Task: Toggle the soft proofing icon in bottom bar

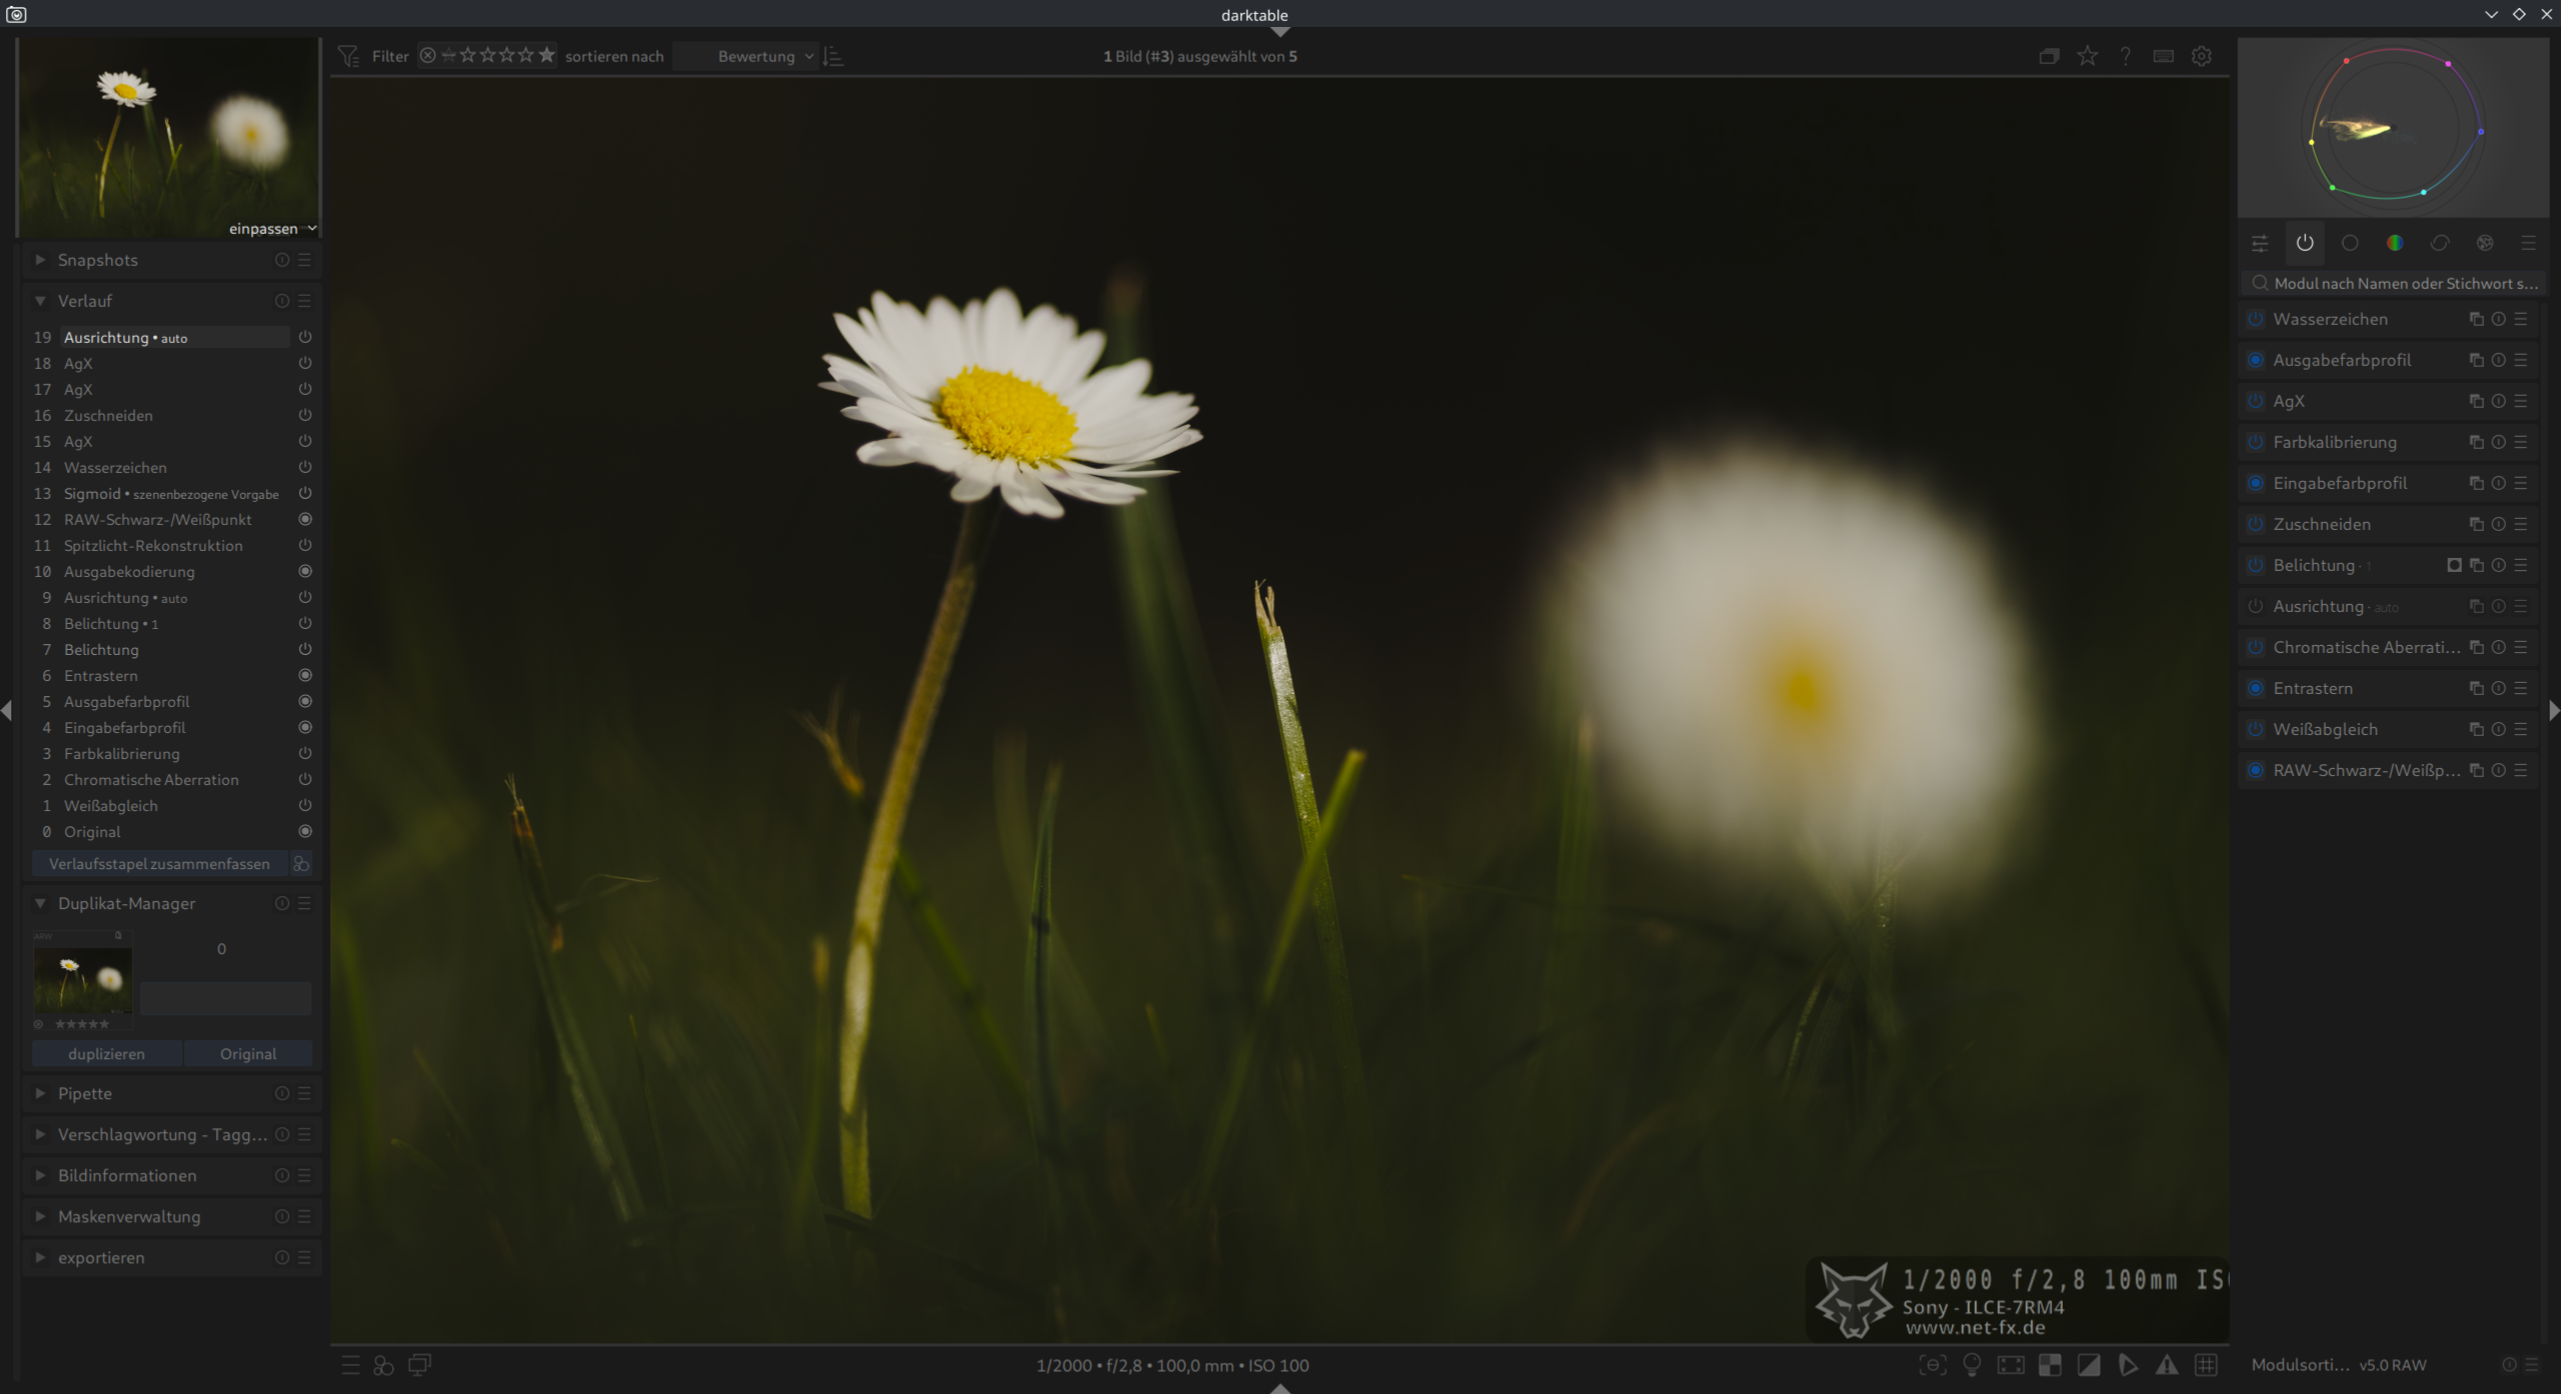Action: click(2127, 1365)
